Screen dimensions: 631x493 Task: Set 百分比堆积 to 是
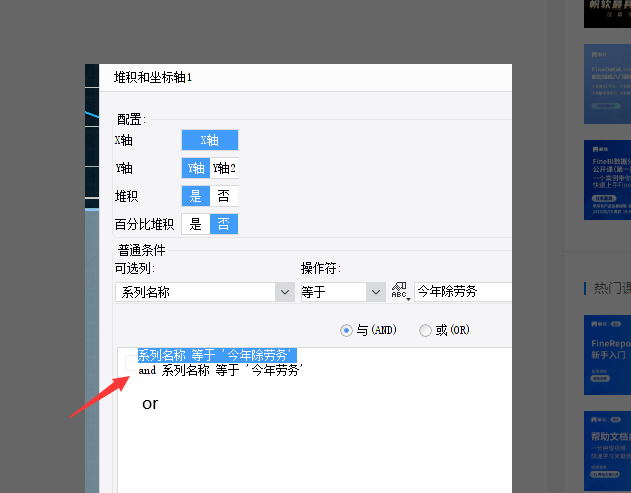[x=196, y=224]
